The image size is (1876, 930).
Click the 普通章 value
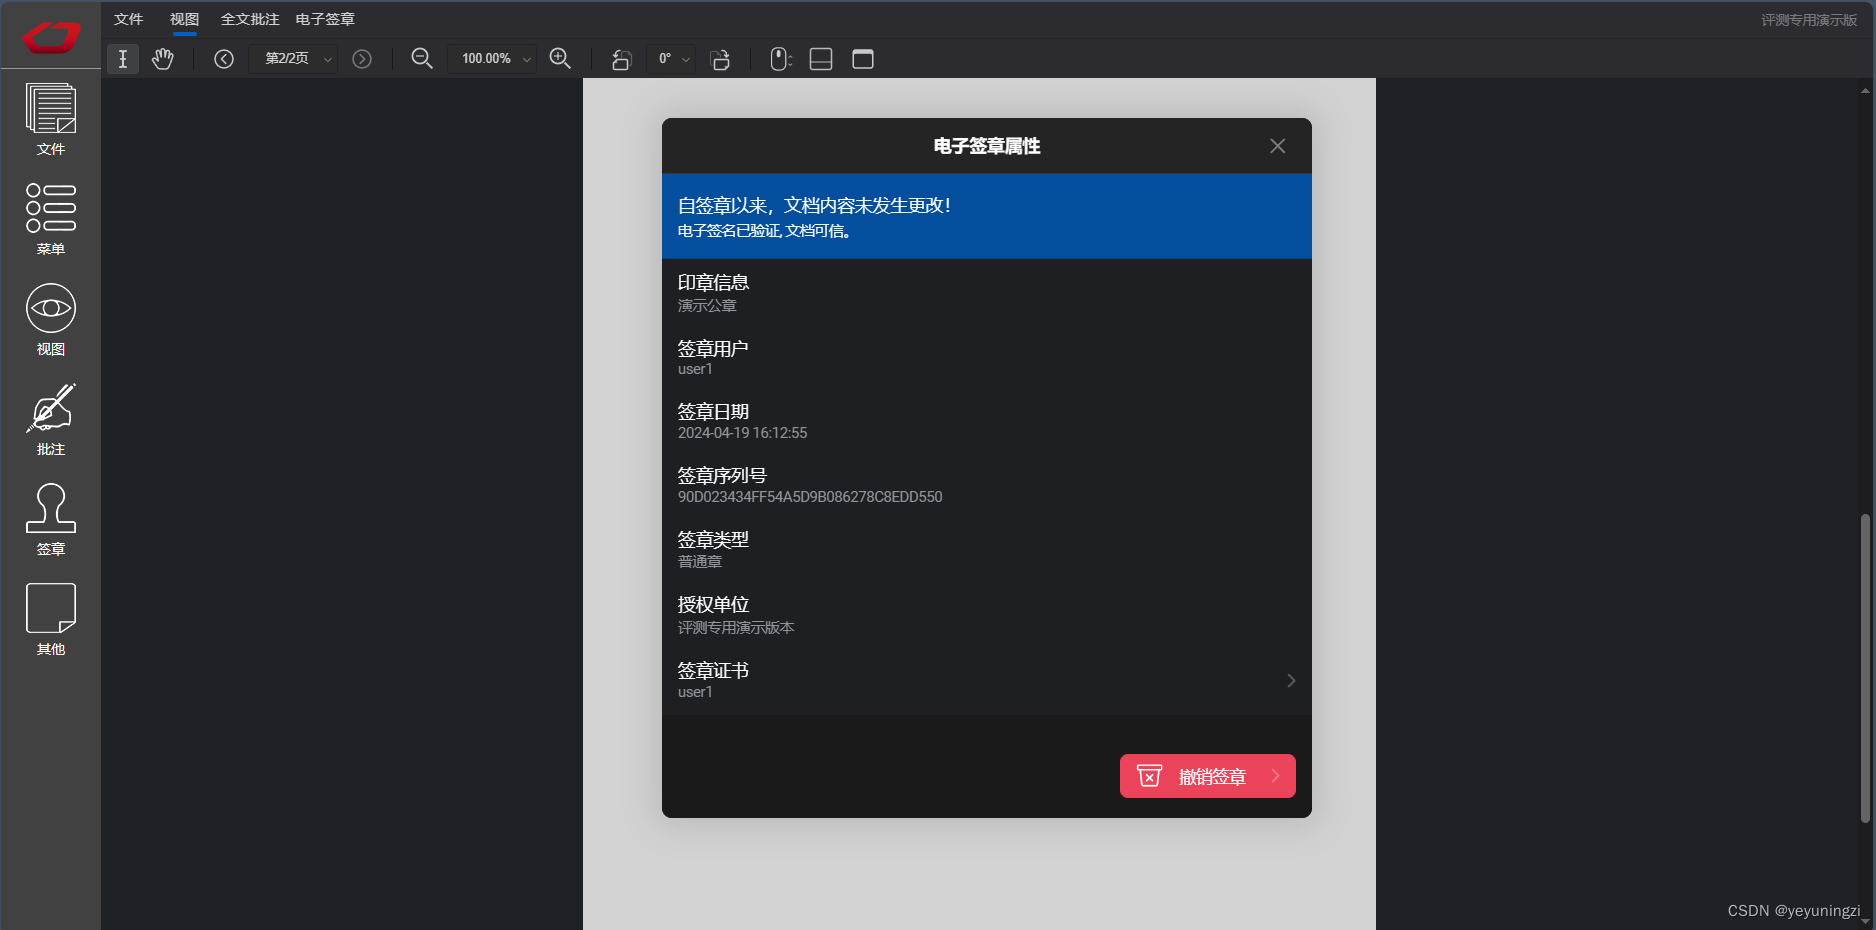point(700,562)
